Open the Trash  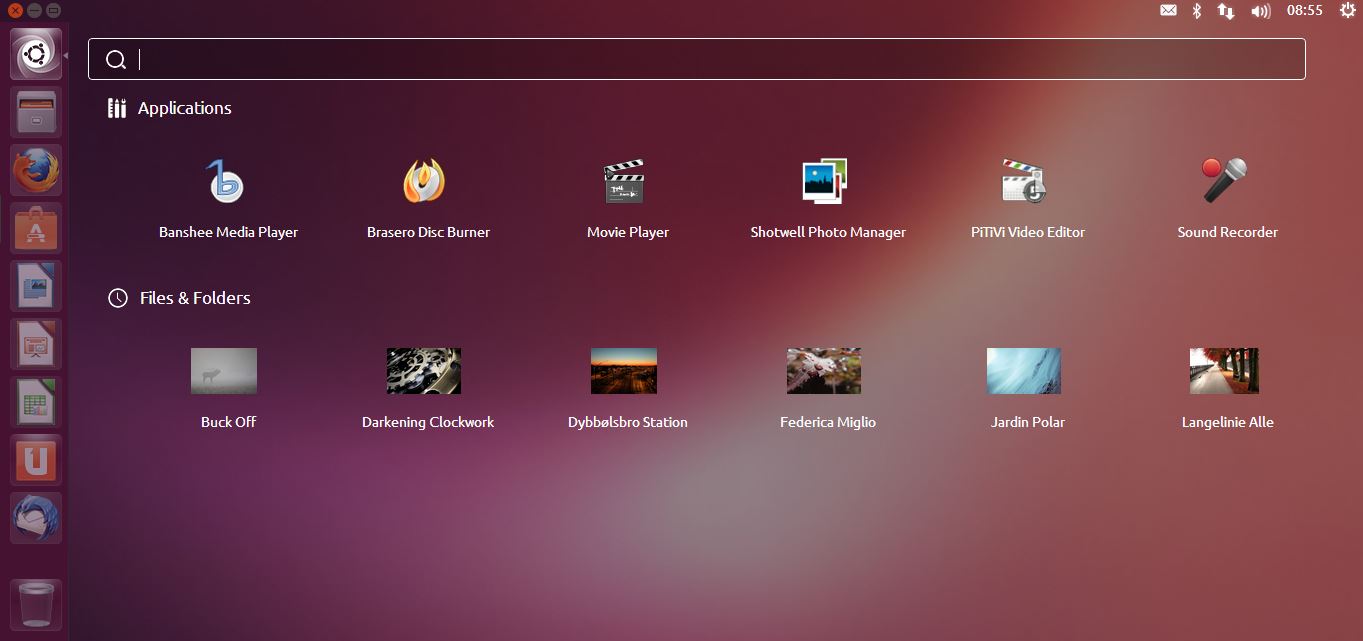[36, 605]
